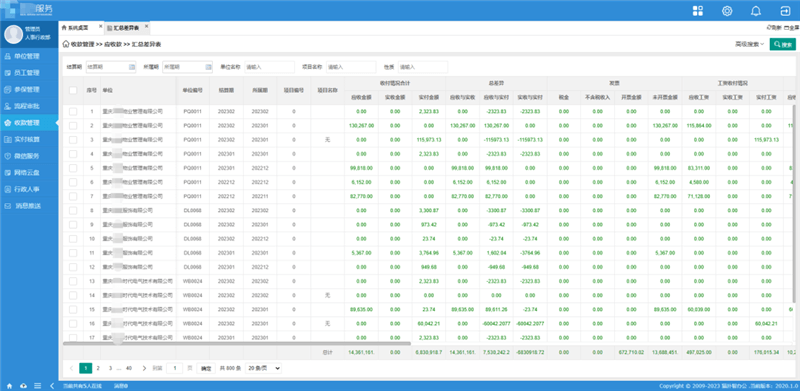The width and height of the screenshot is (800, 391).
Task: Click the 单位名称 input field
Action: [x=269, y=67]
